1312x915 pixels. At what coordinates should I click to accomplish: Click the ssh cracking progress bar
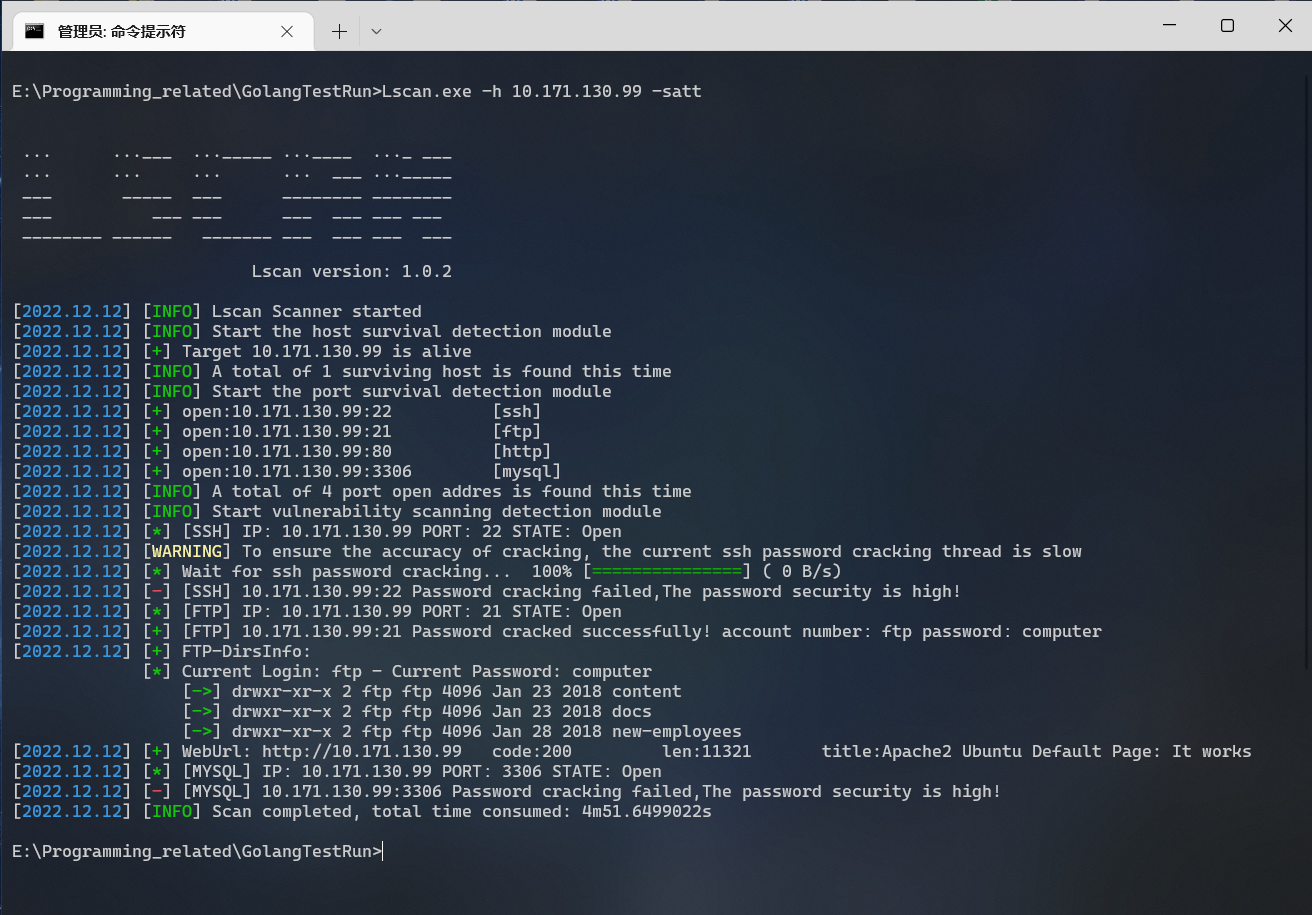tap(667, 571)
